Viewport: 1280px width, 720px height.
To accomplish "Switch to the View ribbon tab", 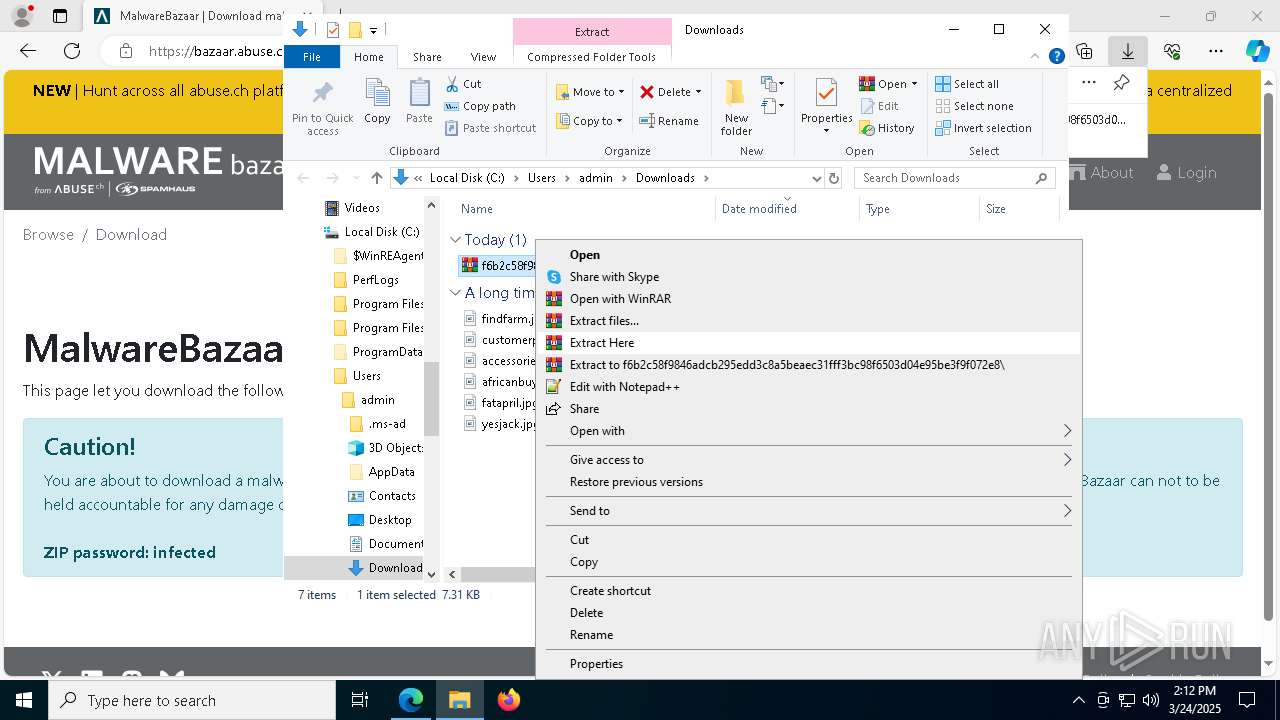I will 483,57.
